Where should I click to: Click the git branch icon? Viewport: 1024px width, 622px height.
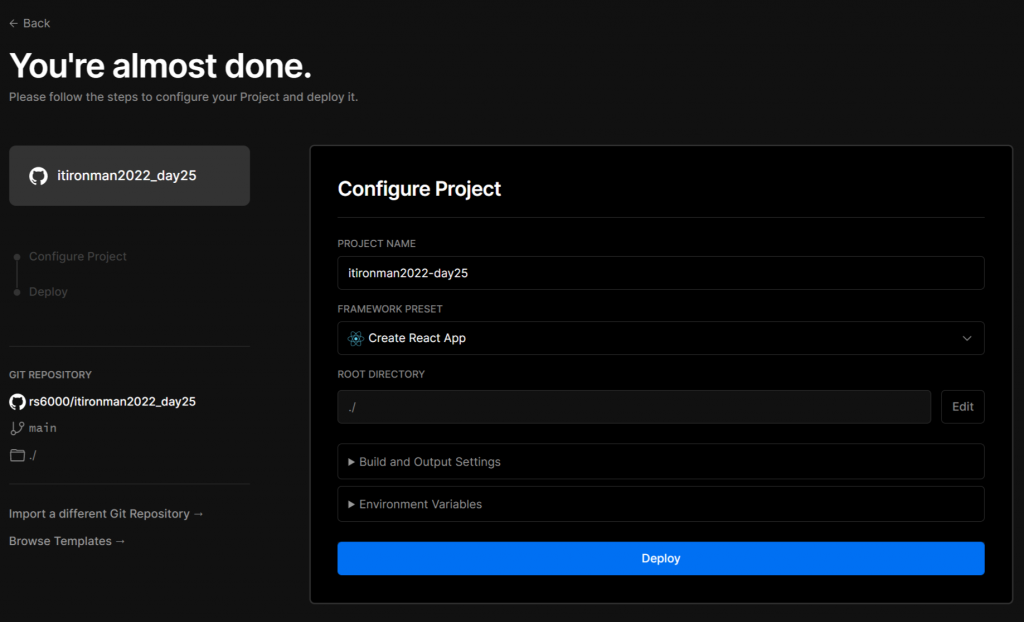pos(18,429)
